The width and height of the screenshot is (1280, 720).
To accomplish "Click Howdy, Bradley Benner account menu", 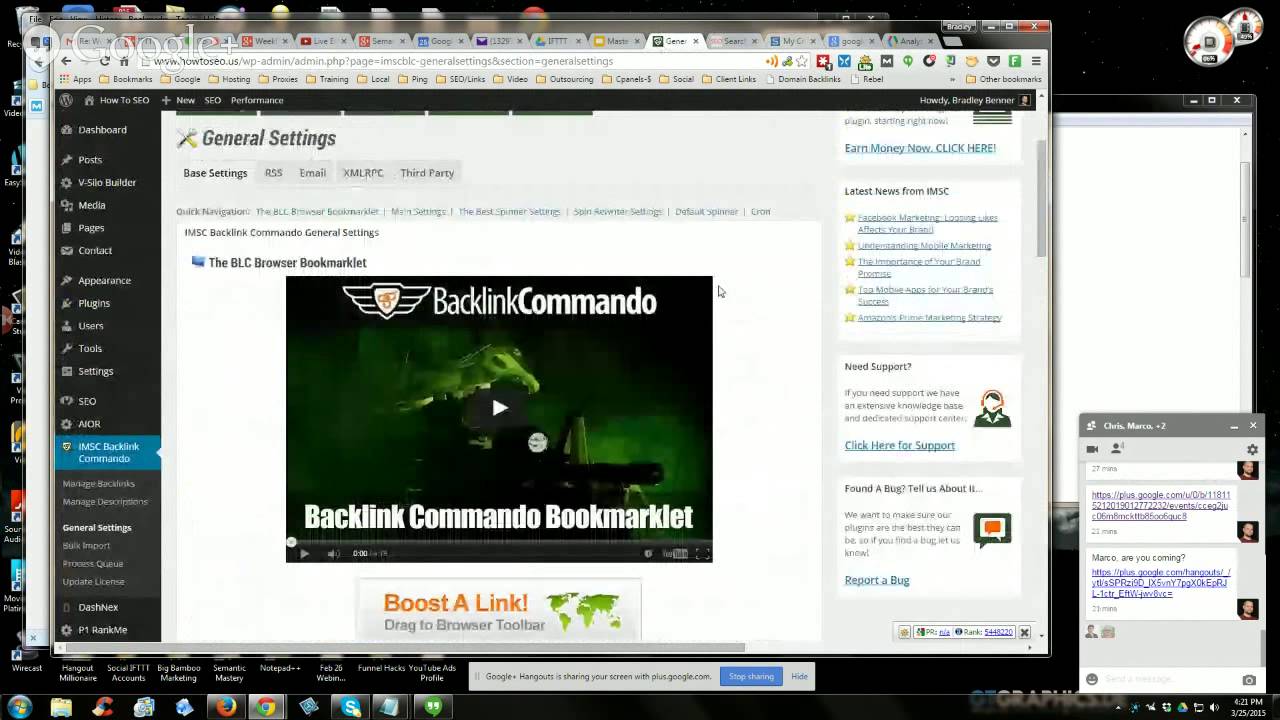I will coord(975,100).
